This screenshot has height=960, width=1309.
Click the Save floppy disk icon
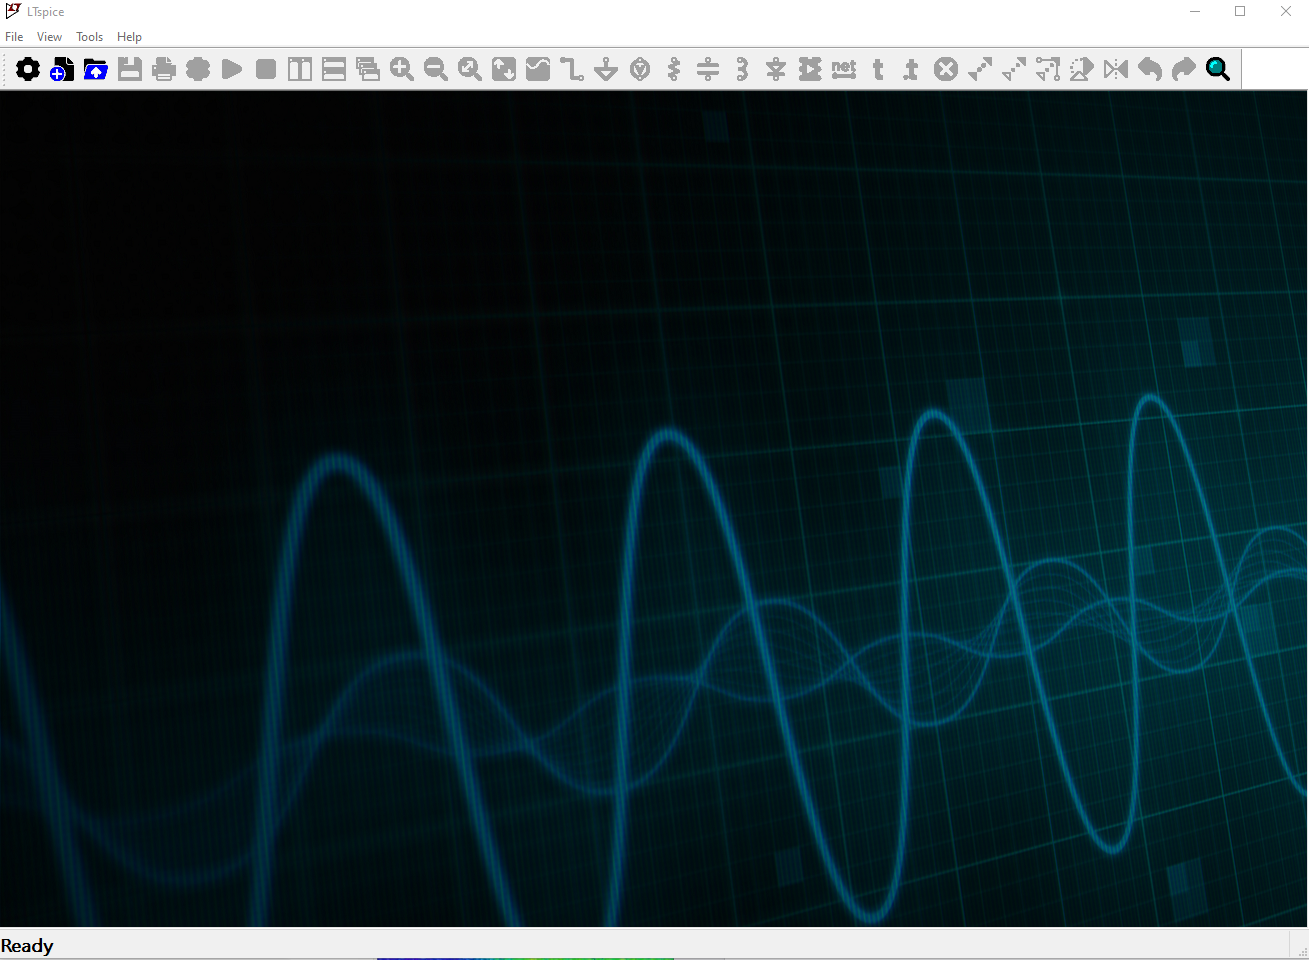tap(130, 69)
